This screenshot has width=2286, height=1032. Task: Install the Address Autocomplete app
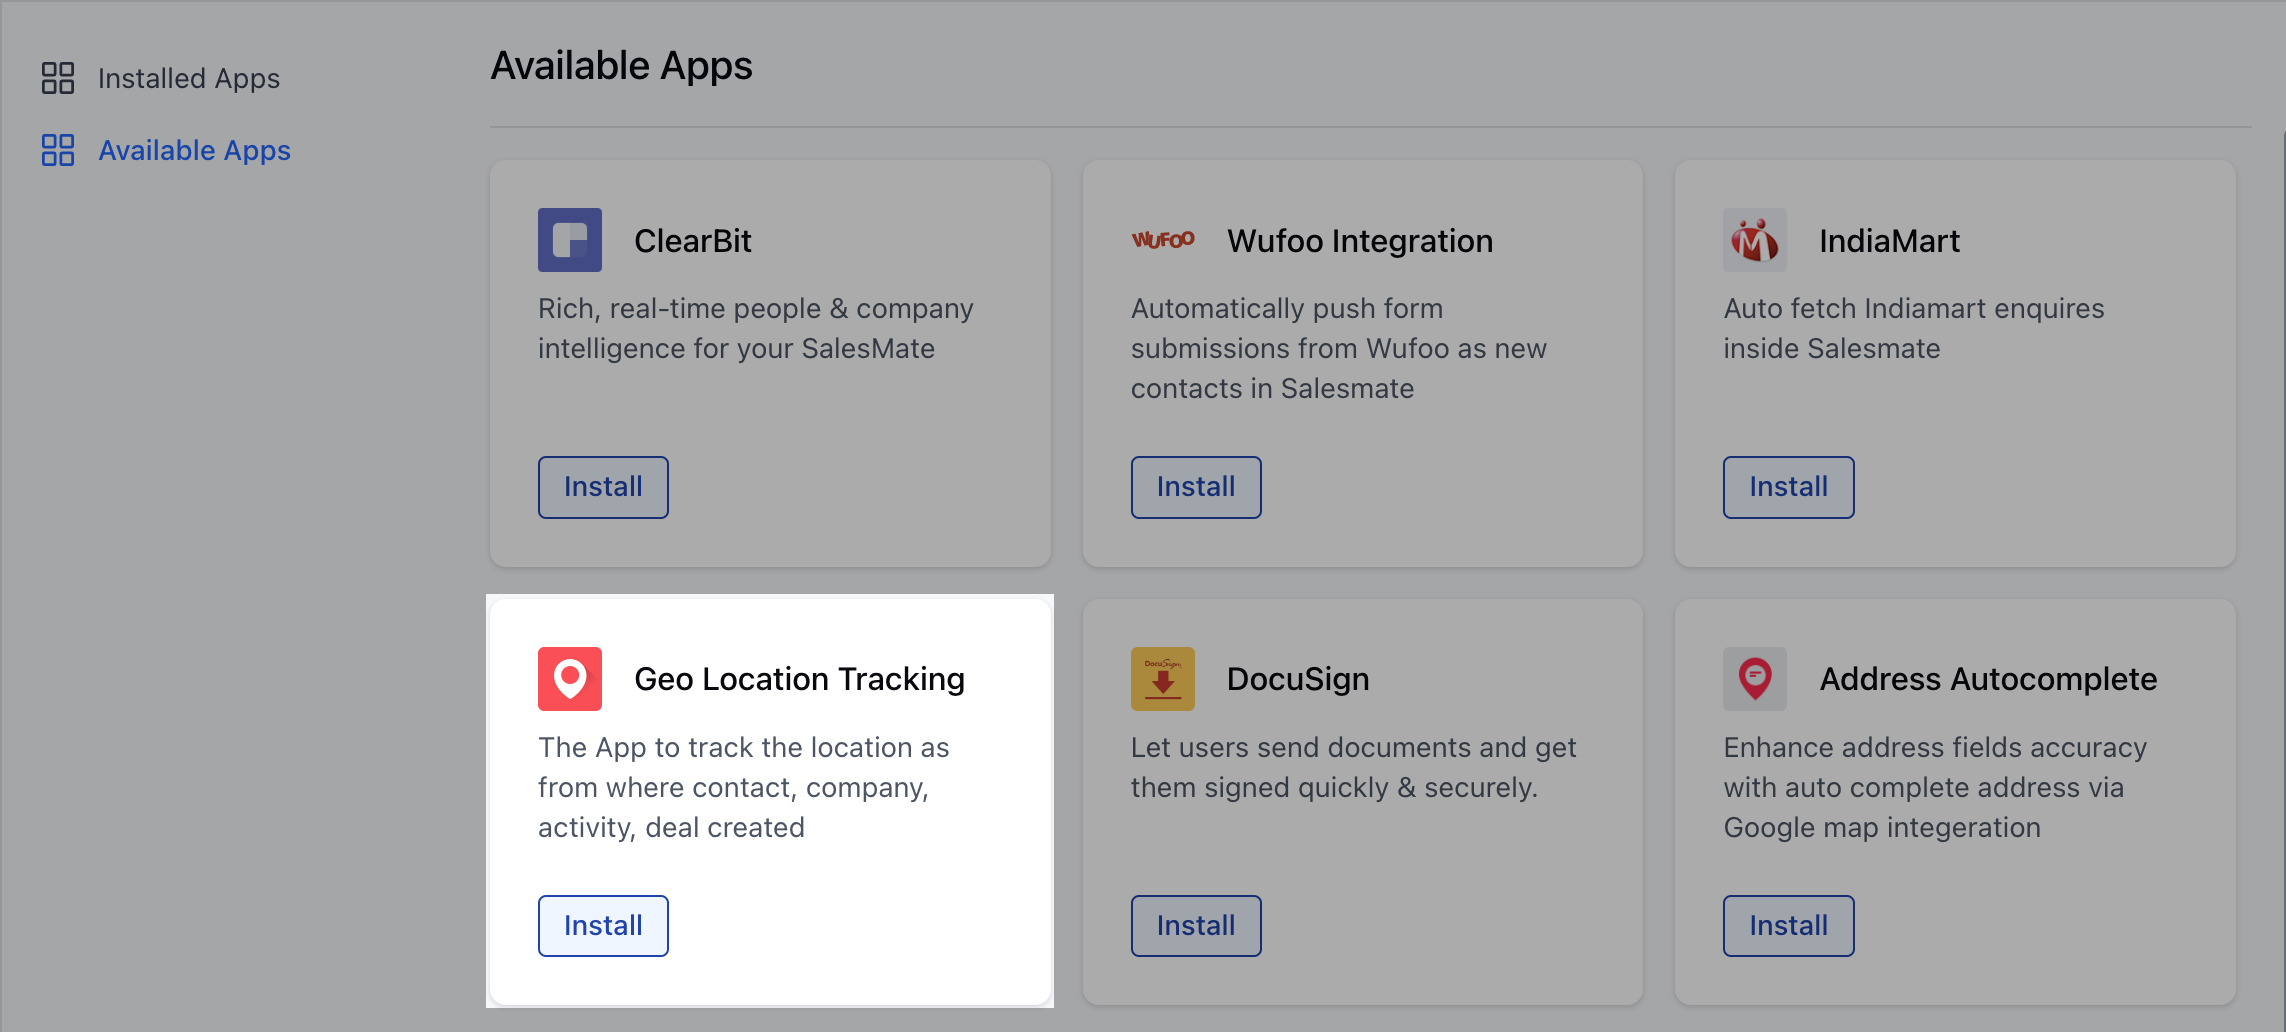click(x=1788, y=926)
